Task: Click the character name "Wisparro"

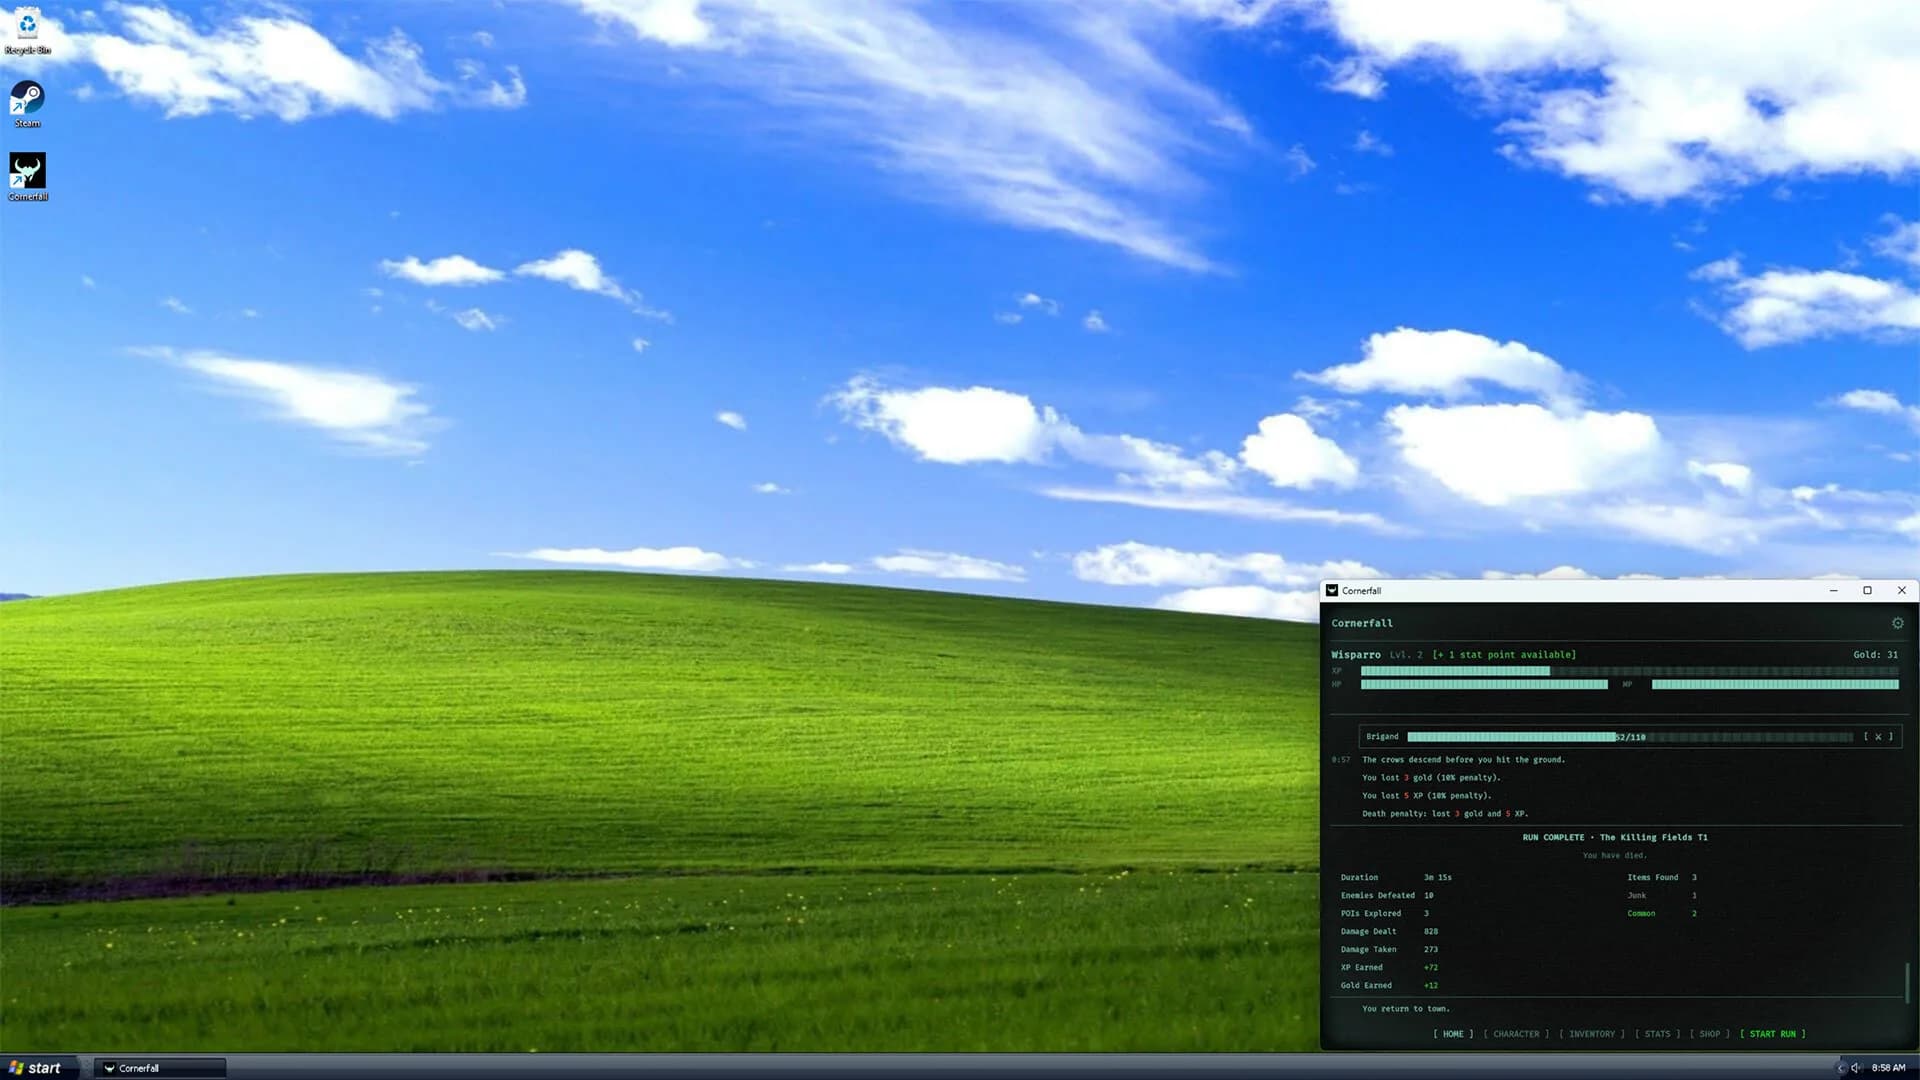Action: [1356, 655]
